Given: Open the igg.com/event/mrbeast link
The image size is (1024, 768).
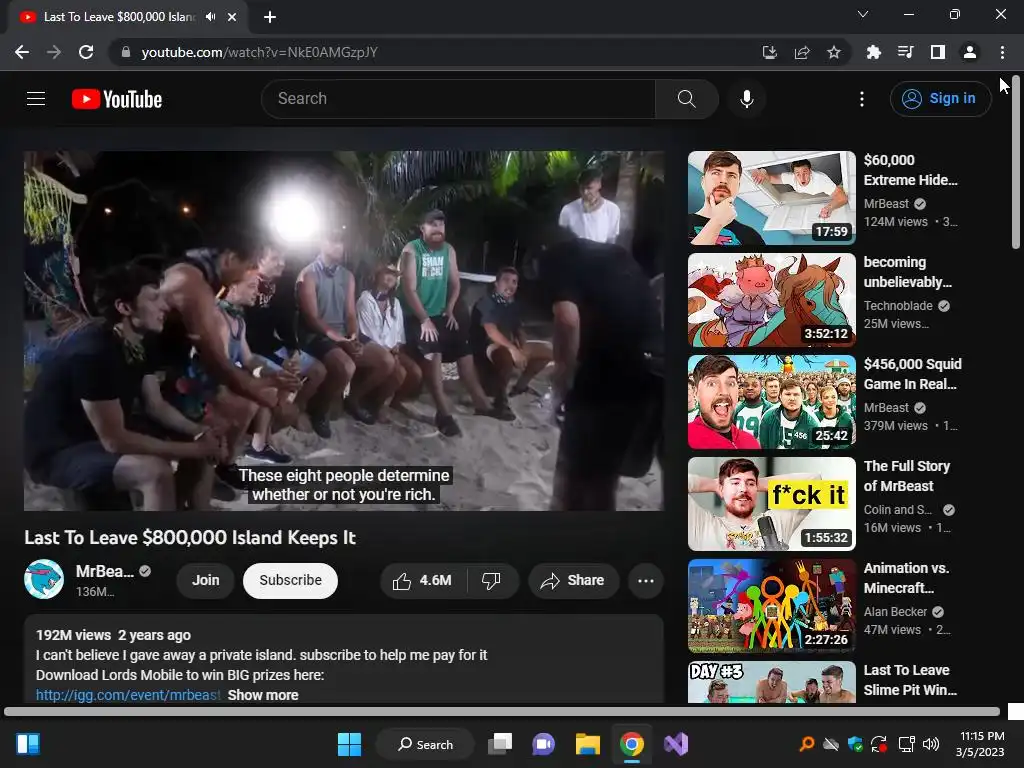Looking at the screenshot, I should (128, 695).
